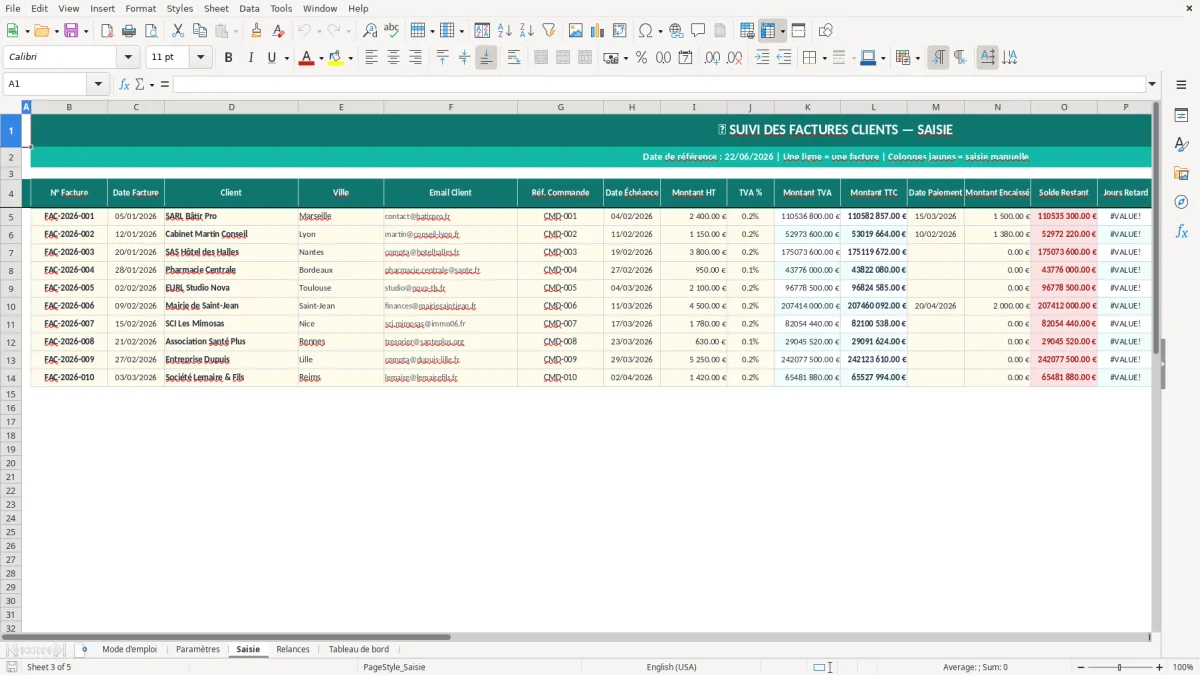Expand the formula bar

pyautogui.click(x=1152, y=84)
